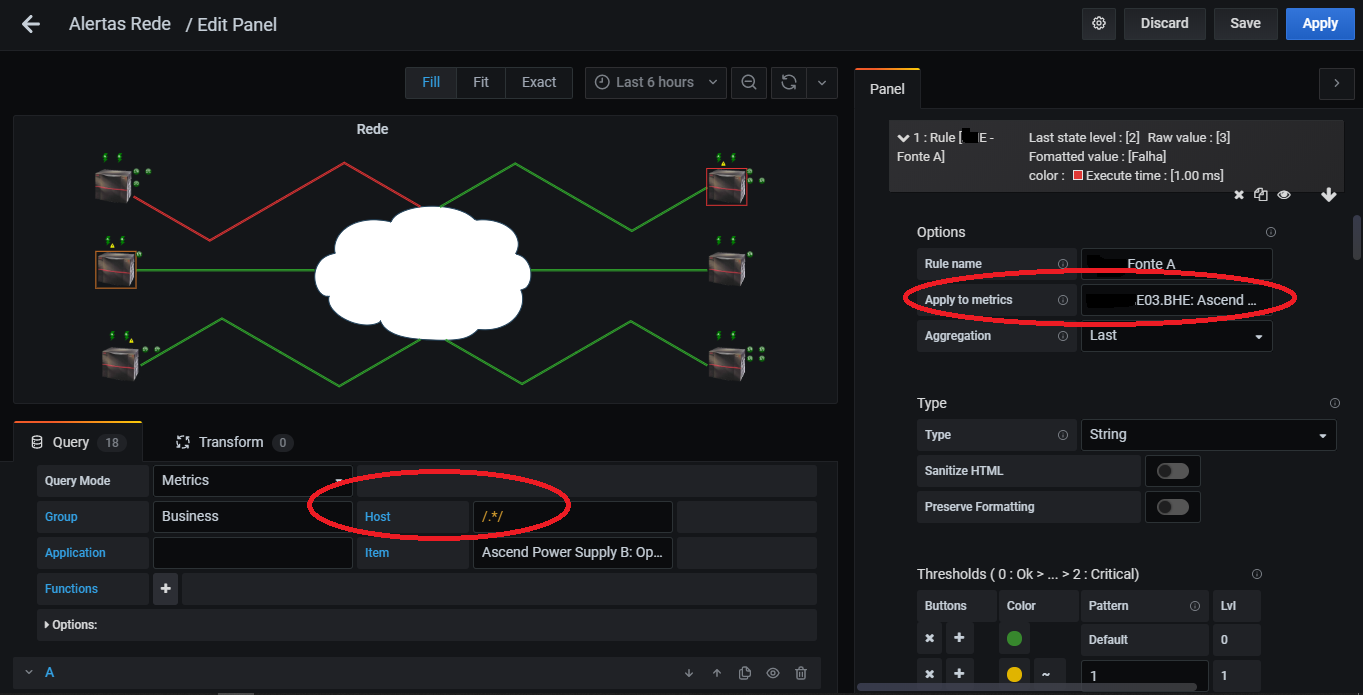The width and height of the screenshot is (1363, 695).
Task: Select the Panel tab
Action: tap(886, 88)
